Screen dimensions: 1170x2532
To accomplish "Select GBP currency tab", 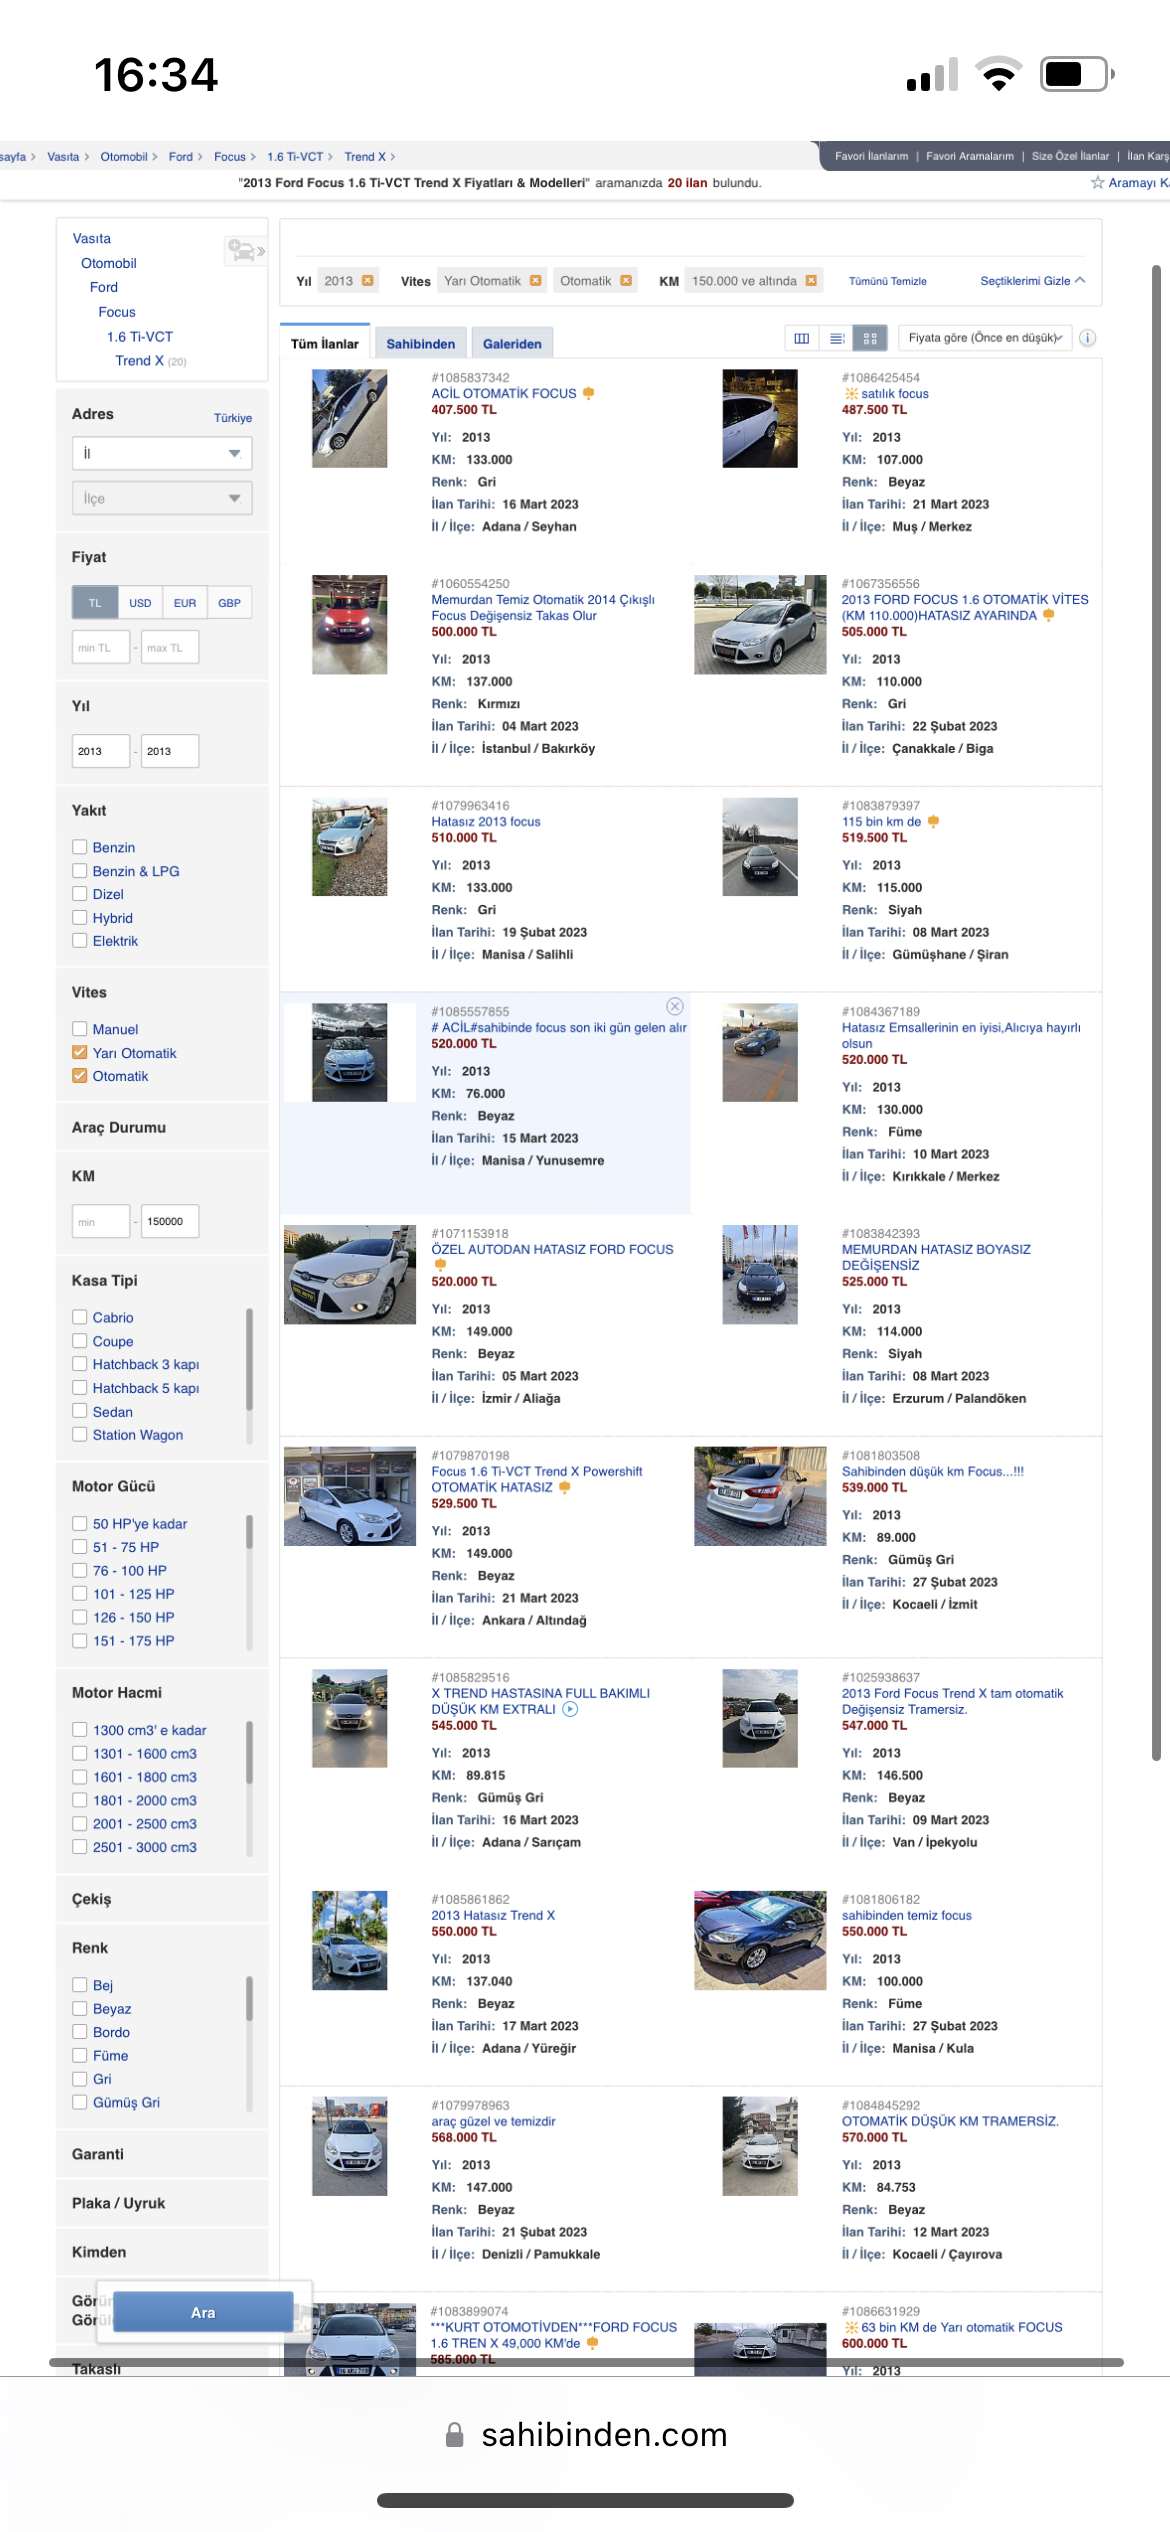I will pyautogui.click(x=230, y=603).
